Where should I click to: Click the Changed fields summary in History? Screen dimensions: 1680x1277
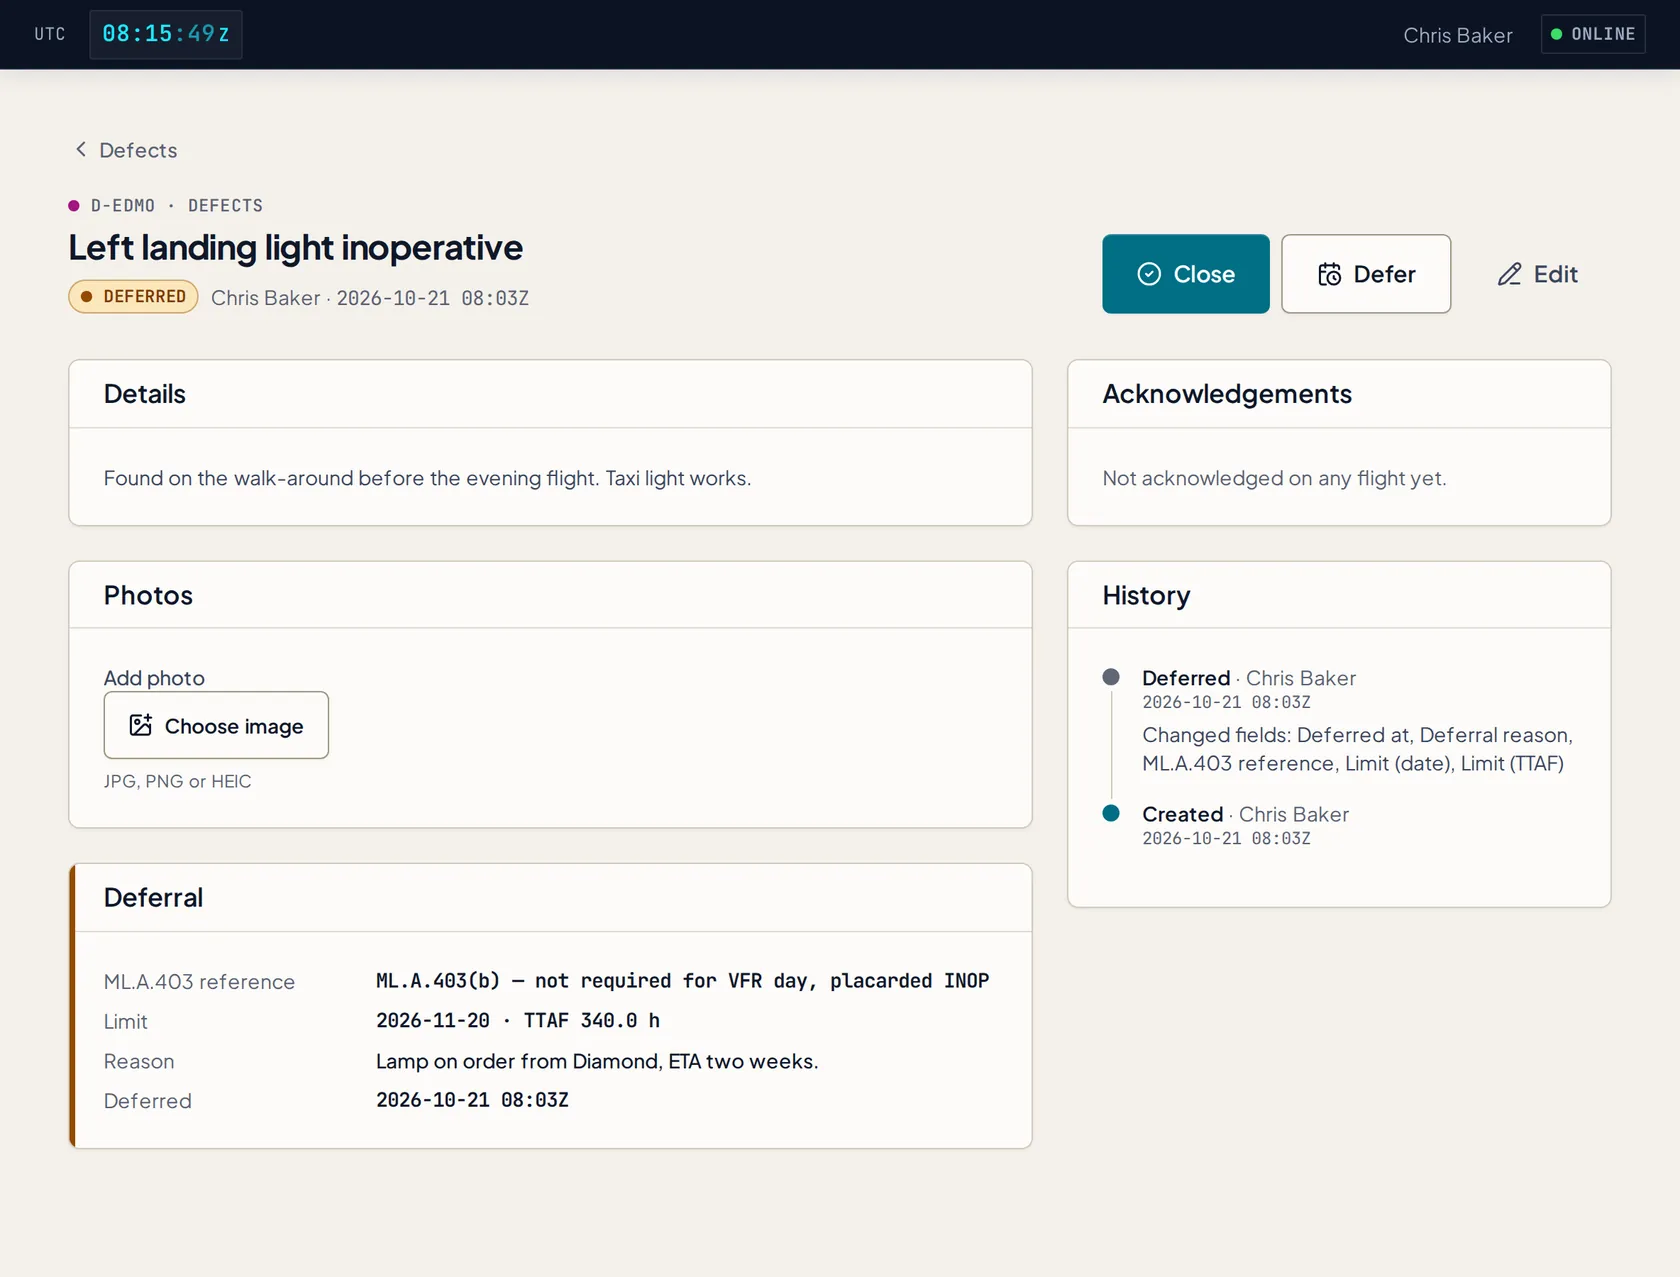pos(1357,749)
